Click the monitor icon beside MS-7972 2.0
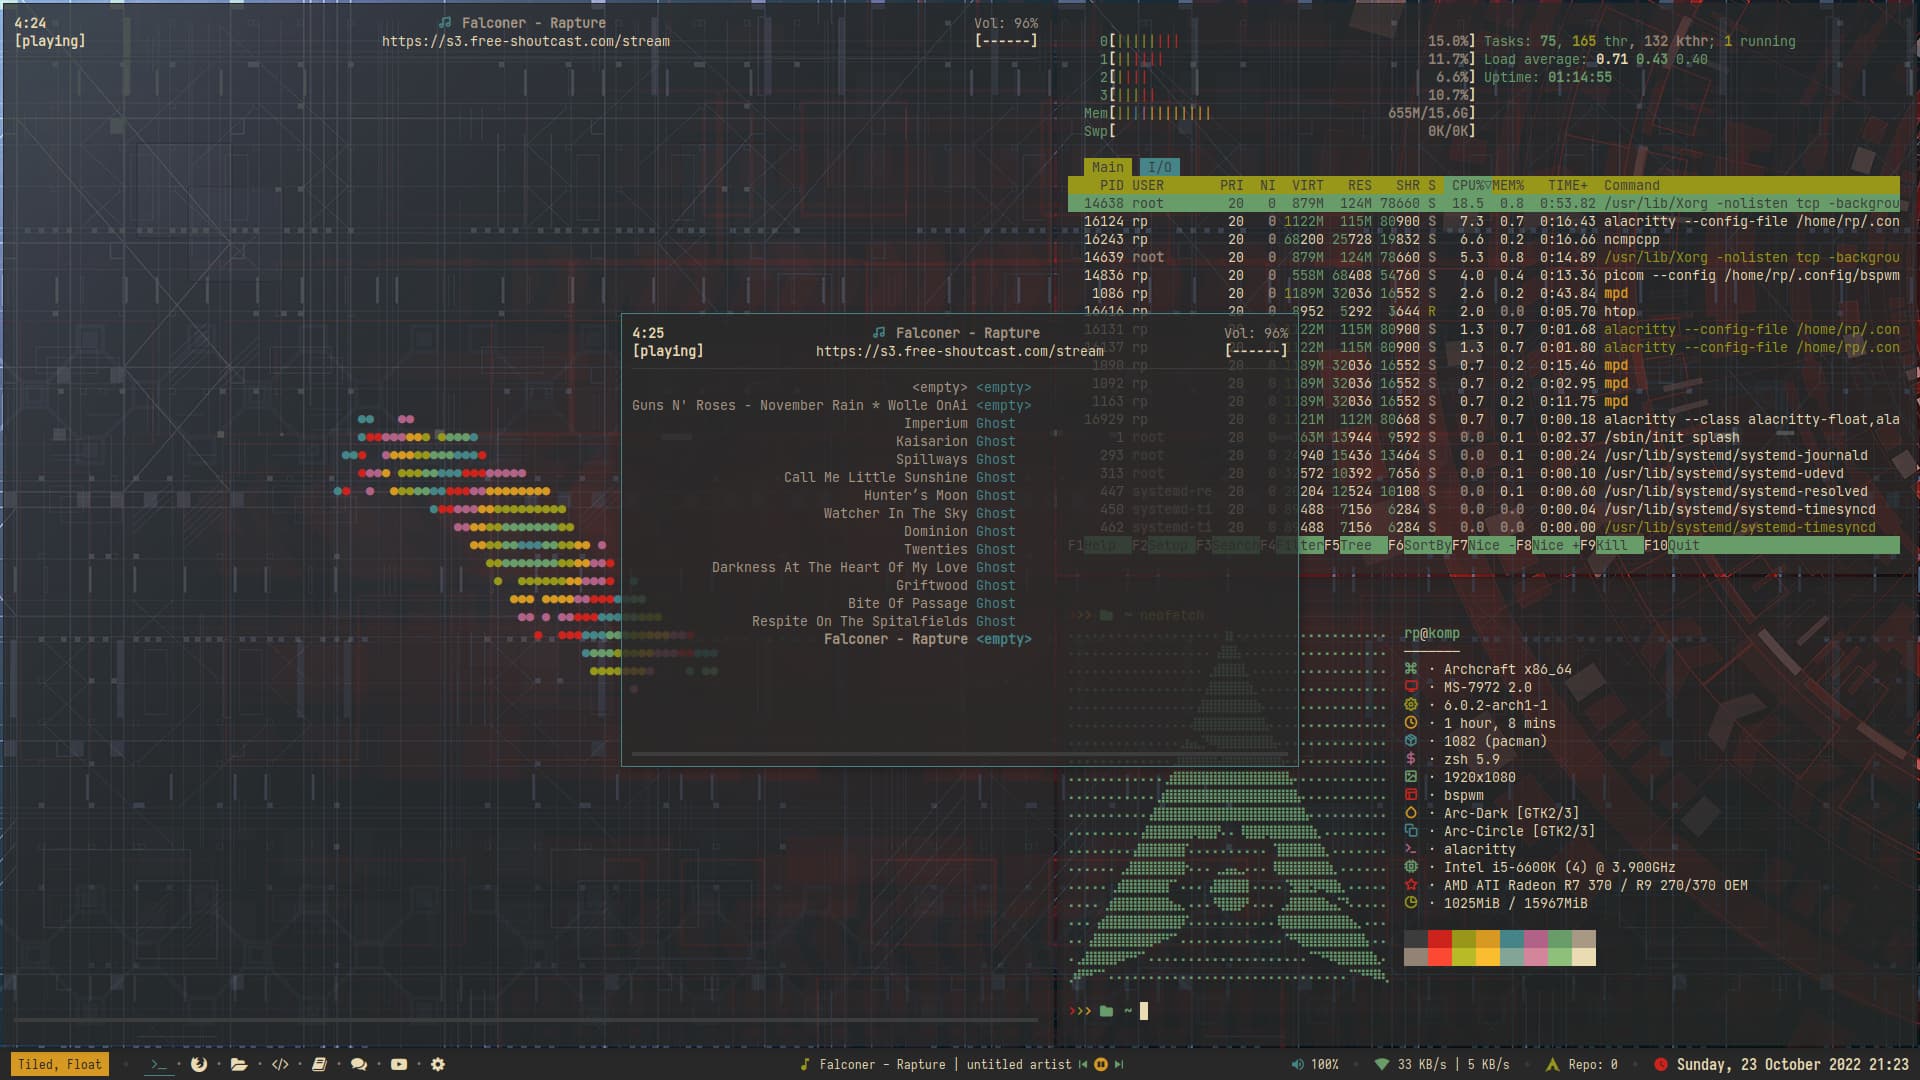The image size is (1920, 1080). [x=1411, y=687]
